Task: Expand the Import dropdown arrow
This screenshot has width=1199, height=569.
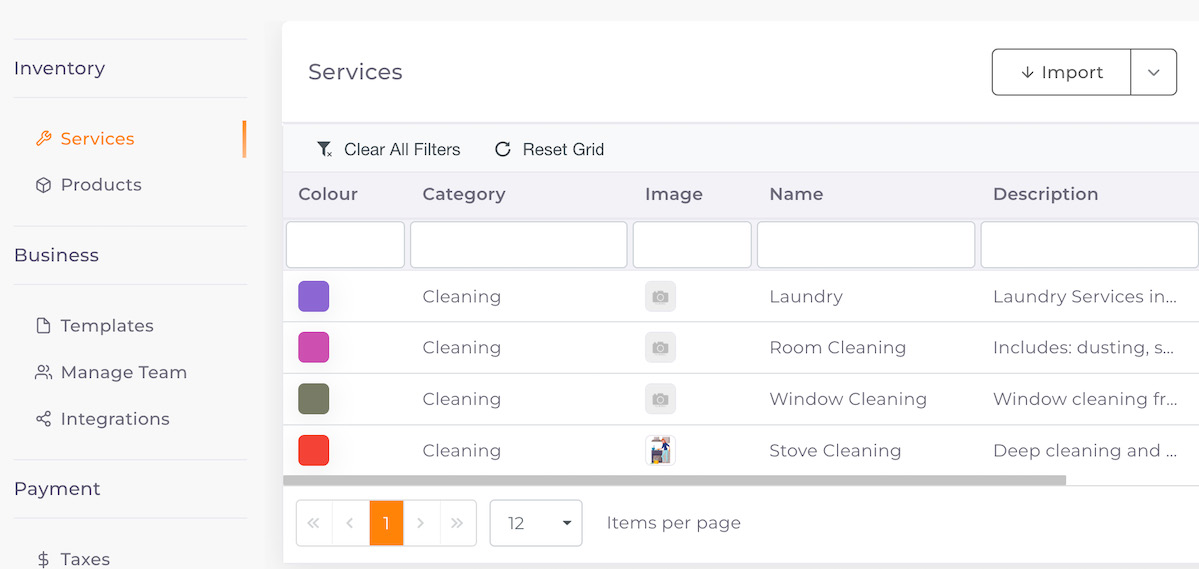Action: point(1154,73)
